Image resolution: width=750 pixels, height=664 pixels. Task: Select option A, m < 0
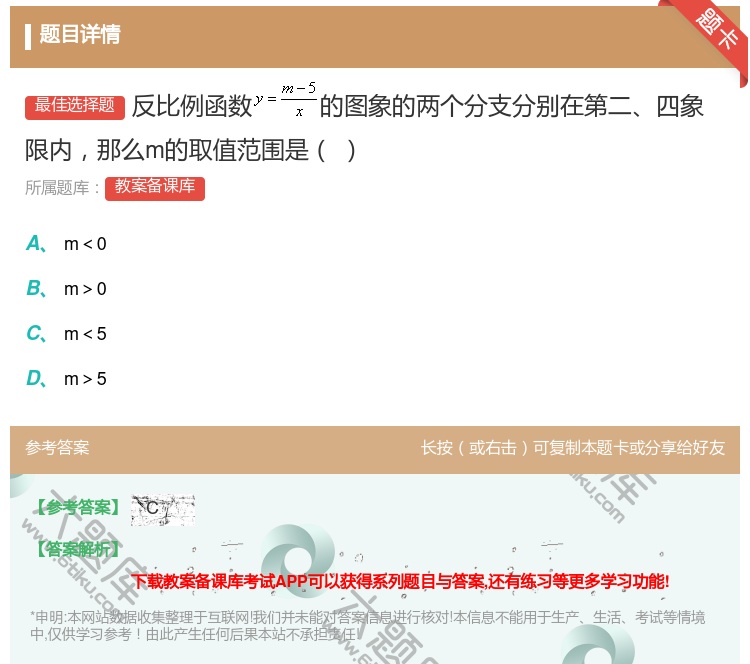coord(66,244)
